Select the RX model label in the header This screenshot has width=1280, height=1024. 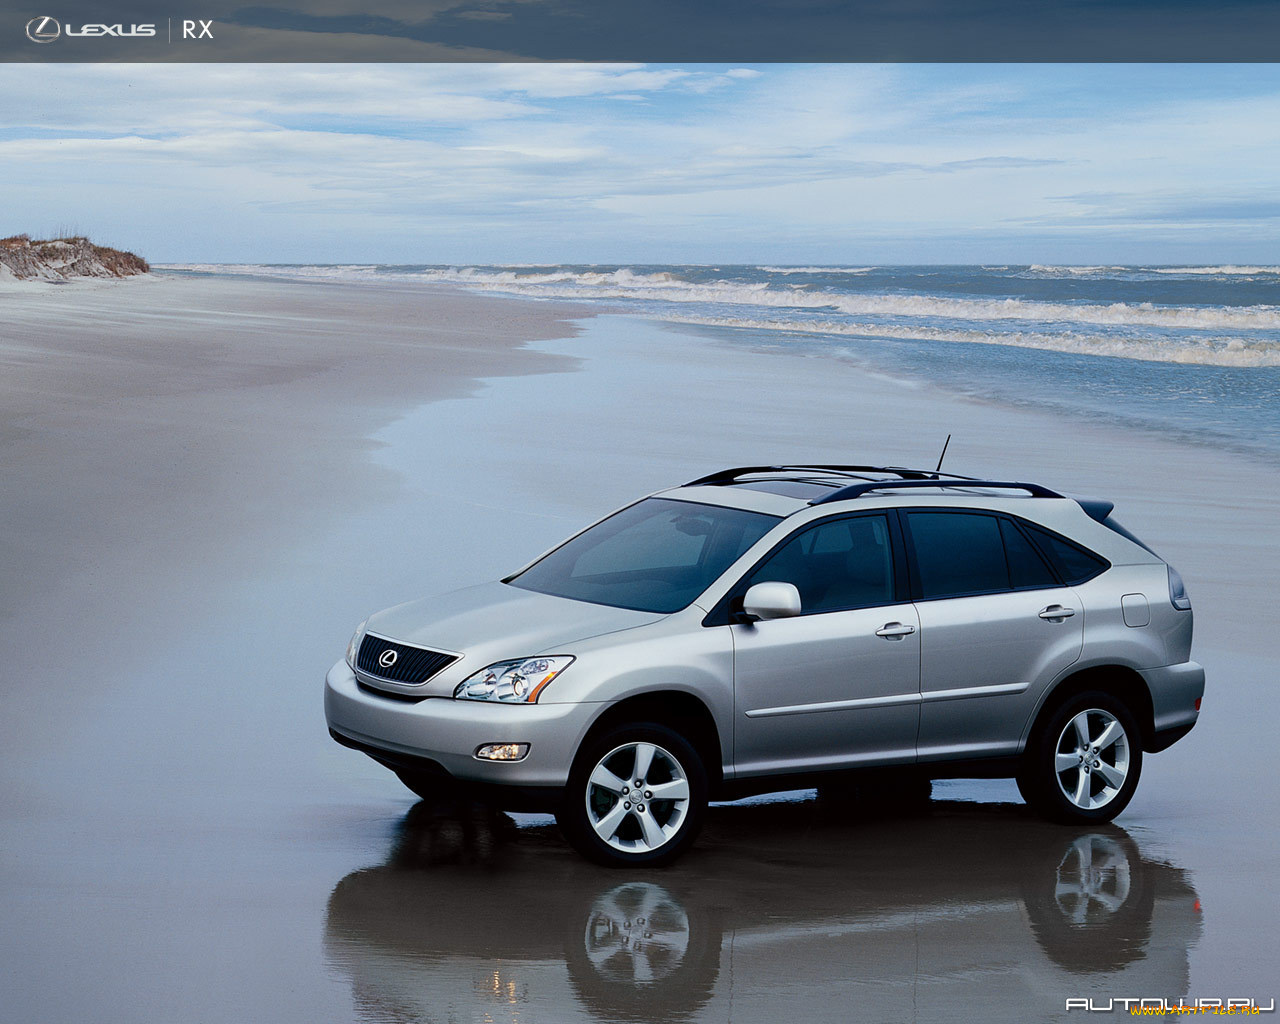[197, 29]
